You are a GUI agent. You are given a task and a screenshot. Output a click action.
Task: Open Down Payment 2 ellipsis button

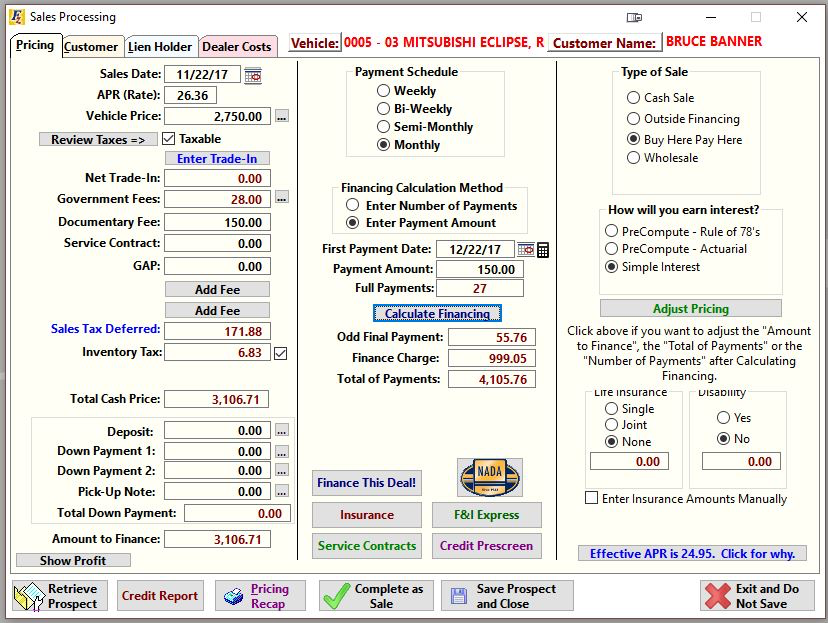coord(282,470)
